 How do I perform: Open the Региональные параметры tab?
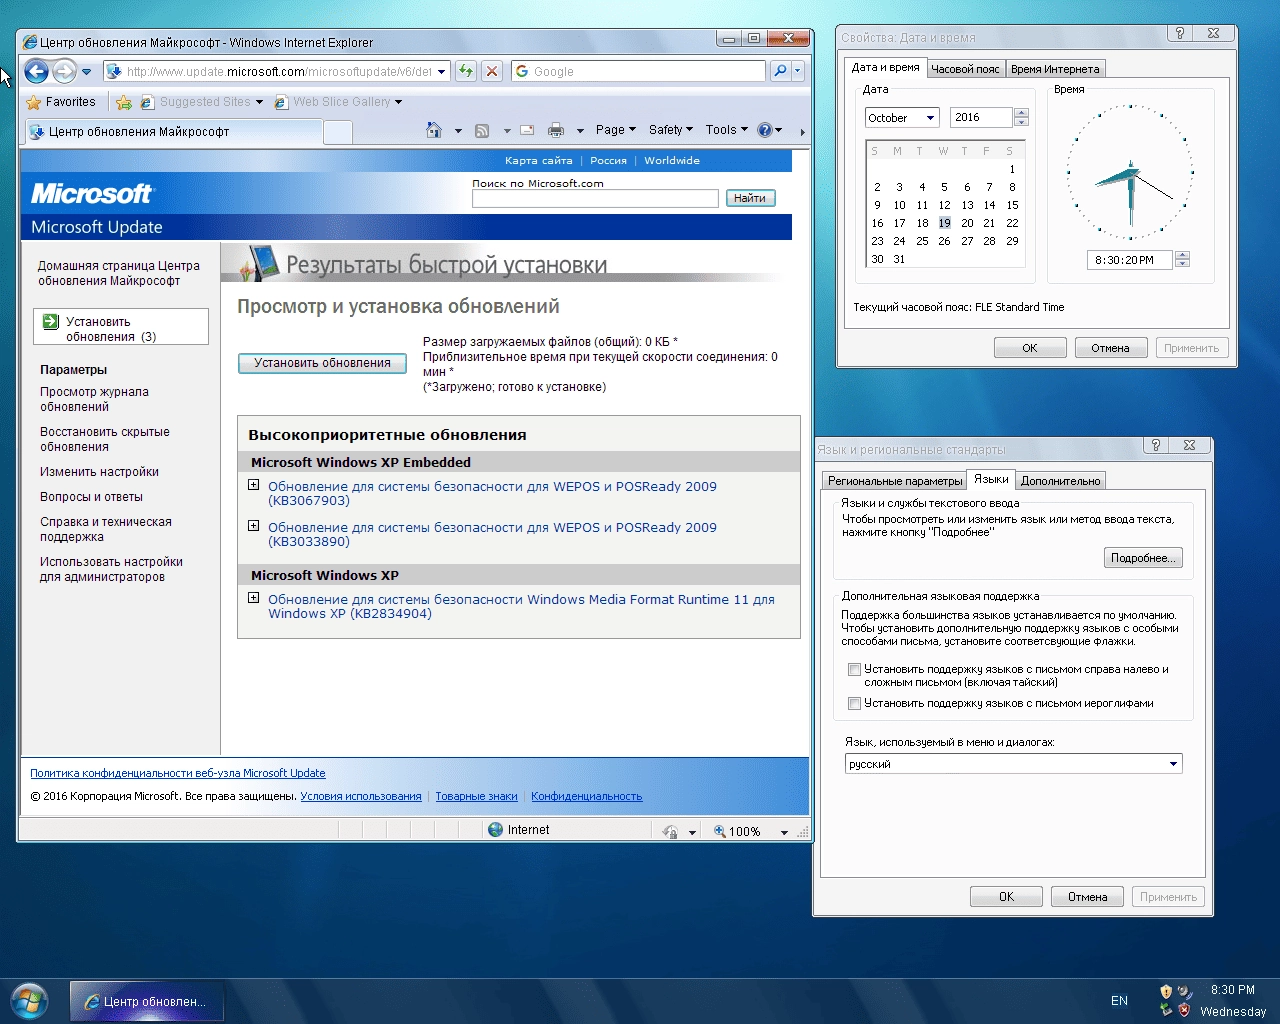coord(893,480)
